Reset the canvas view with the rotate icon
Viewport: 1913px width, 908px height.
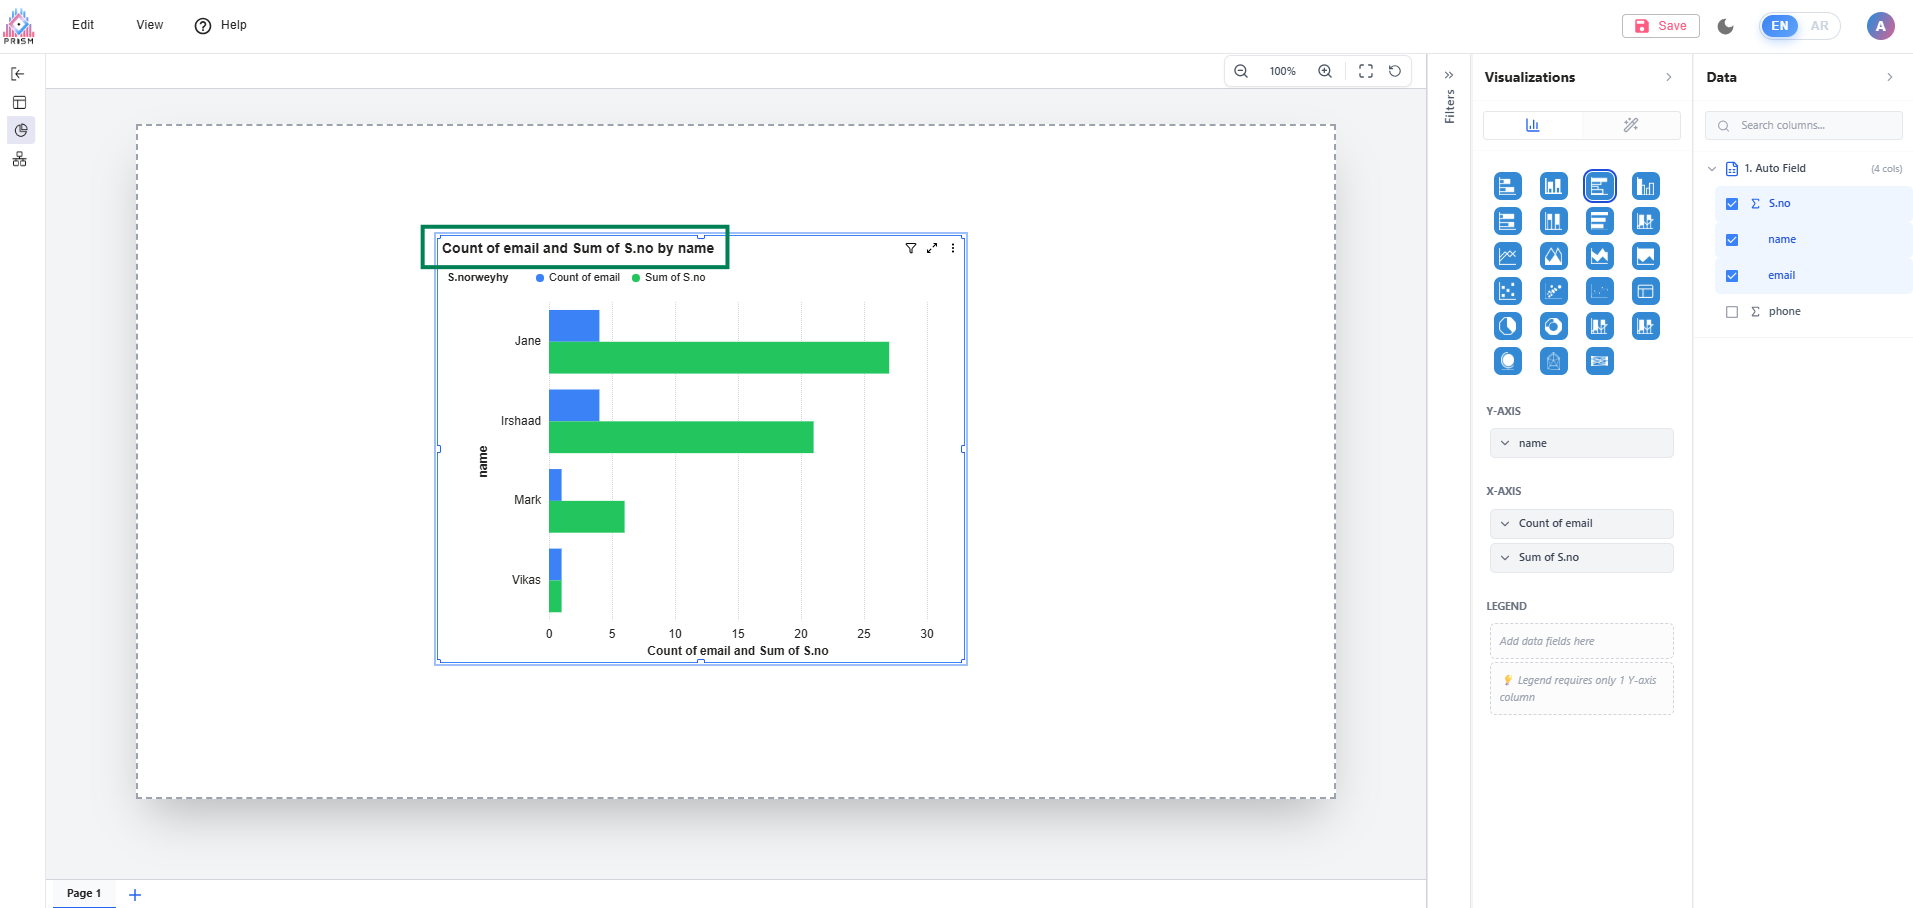(1394, 71)
